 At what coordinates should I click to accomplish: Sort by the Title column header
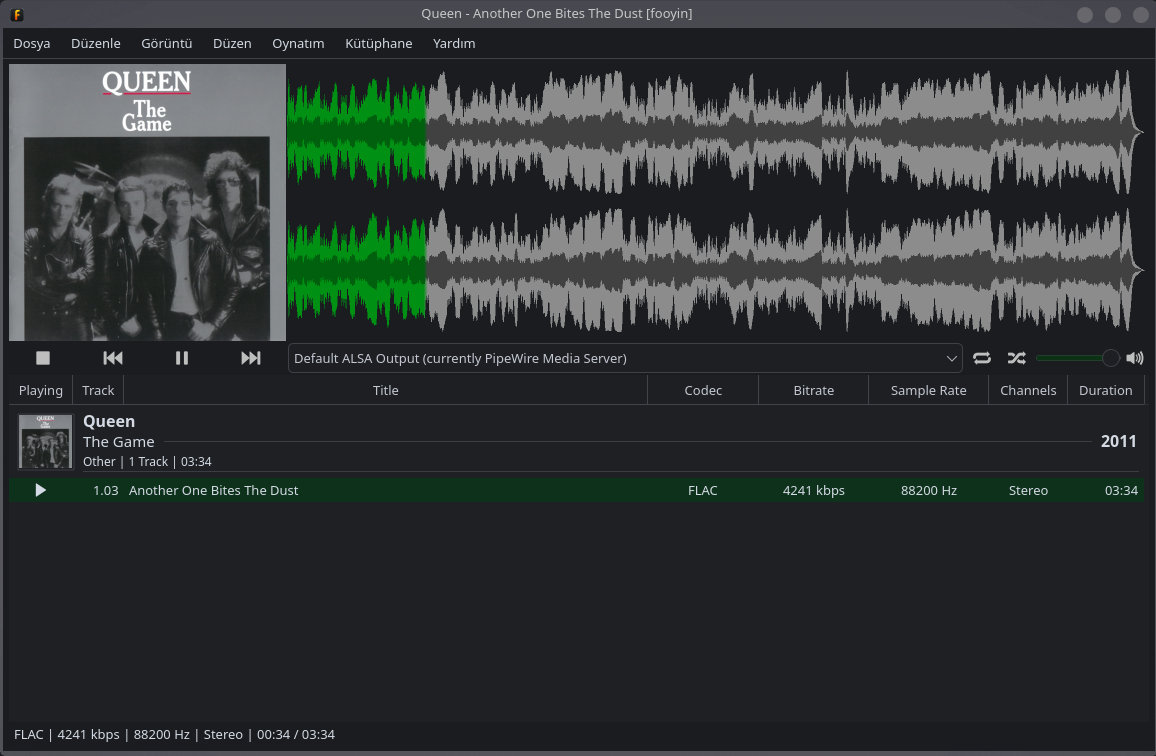point(386,390)
